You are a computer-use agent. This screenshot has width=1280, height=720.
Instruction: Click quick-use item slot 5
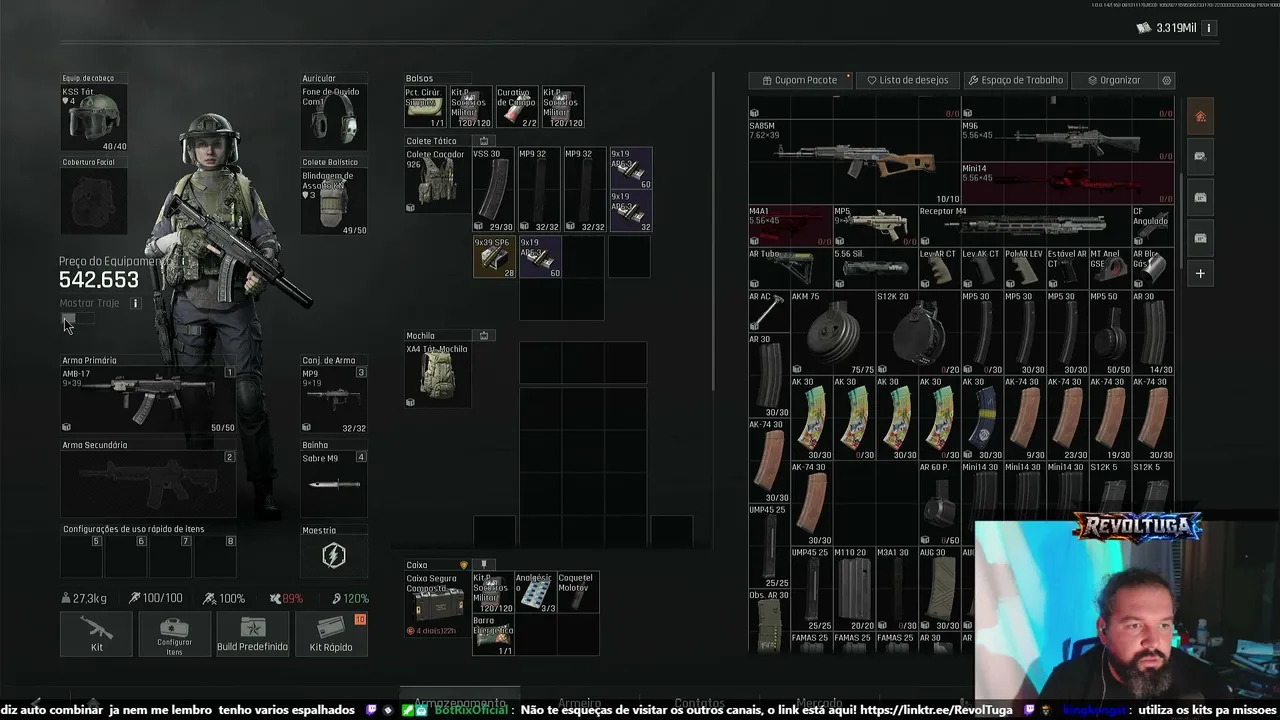tap(82, 556)
